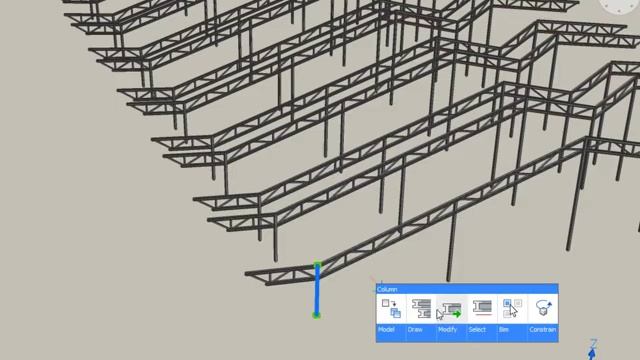
Task: Click the selection boxes with cursor icon
Action: [512, 308]
